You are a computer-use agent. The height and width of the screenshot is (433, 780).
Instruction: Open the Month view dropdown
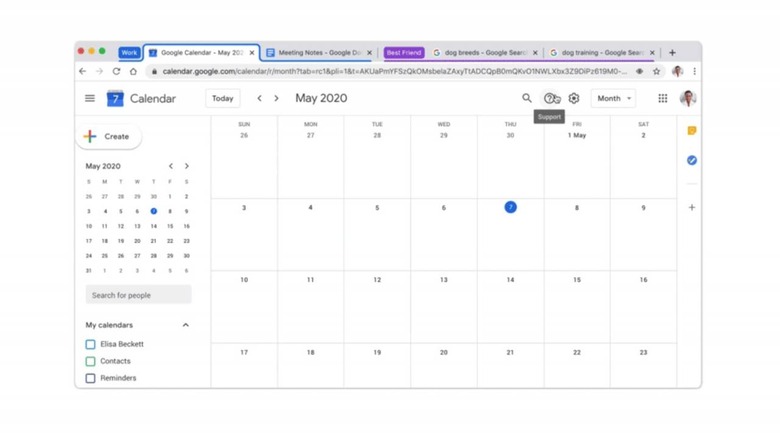pos(613,98)
